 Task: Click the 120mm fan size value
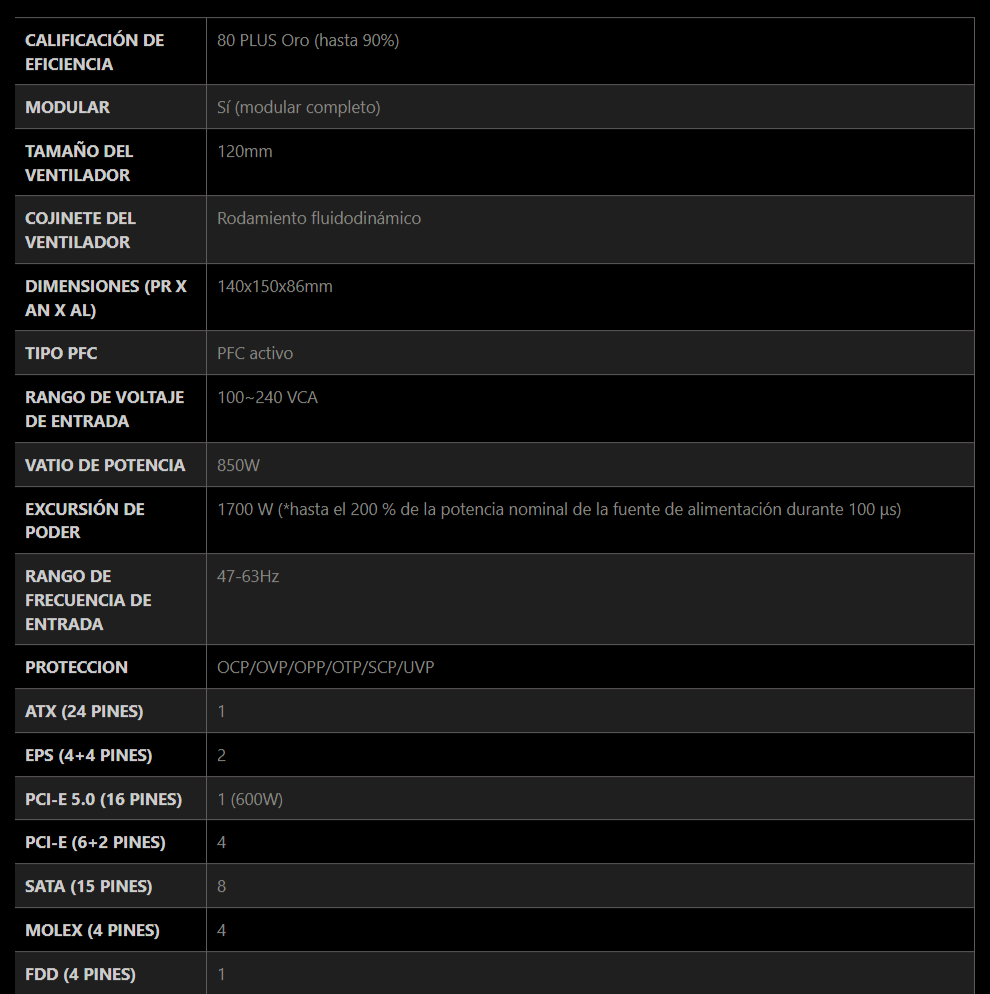pyautogui.click(x=244, y=151)
